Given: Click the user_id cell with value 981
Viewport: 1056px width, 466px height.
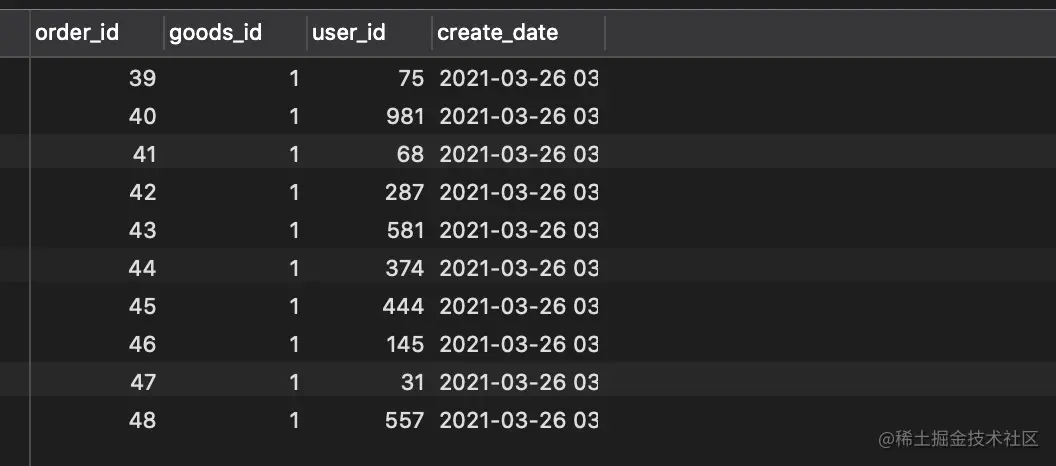Looking at the screenshot, I should [x=404, y=117].
